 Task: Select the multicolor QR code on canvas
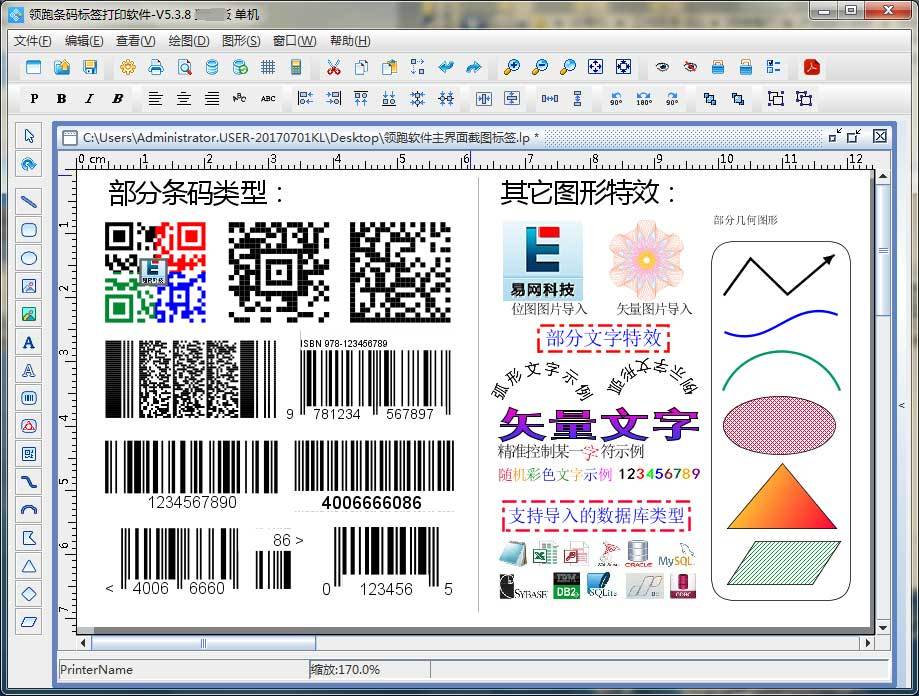(155, 272)
